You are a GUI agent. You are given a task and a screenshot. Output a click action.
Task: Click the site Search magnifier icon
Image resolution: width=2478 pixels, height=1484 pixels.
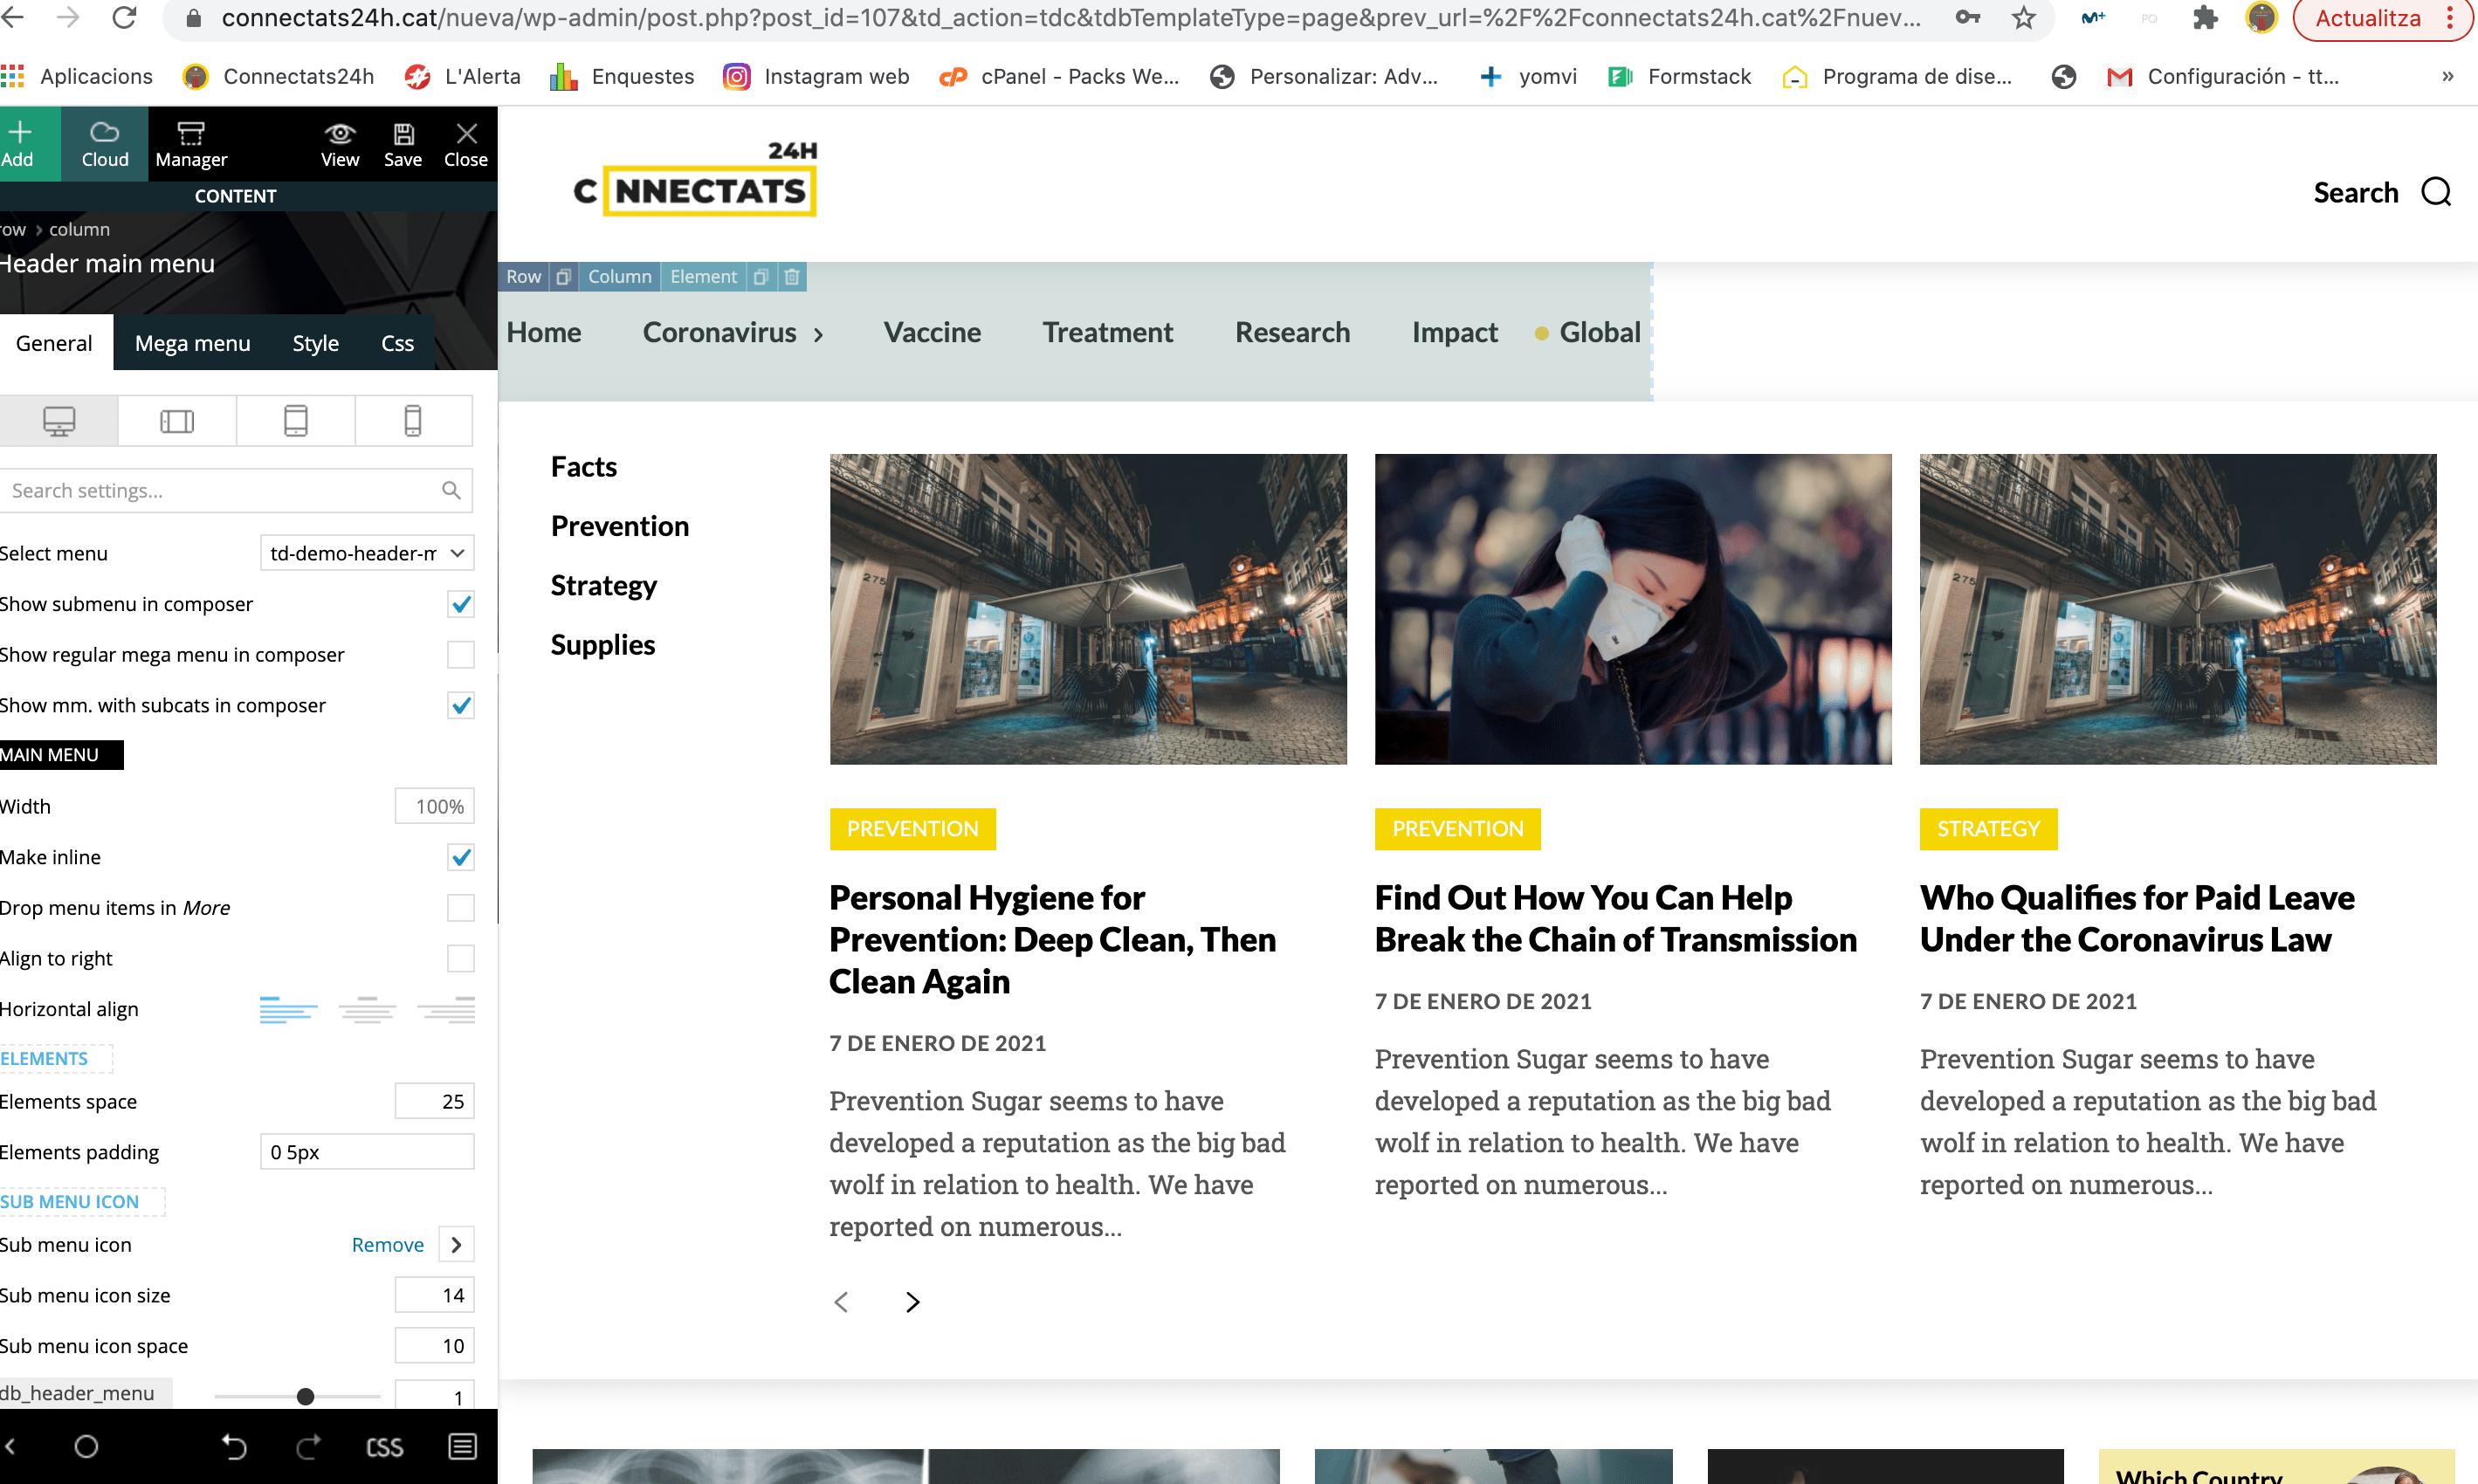[2436, 192]
